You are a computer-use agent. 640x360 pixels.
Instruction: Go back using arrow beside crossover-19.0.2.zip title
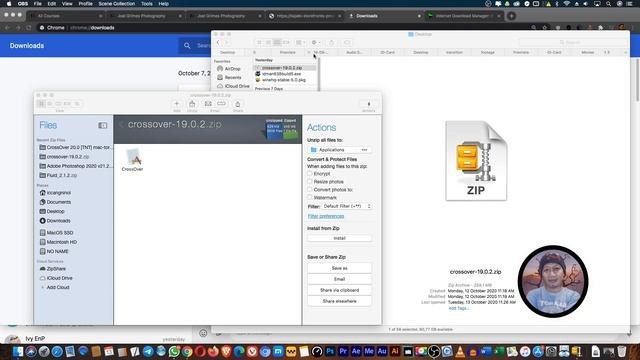tap(121, 124)
